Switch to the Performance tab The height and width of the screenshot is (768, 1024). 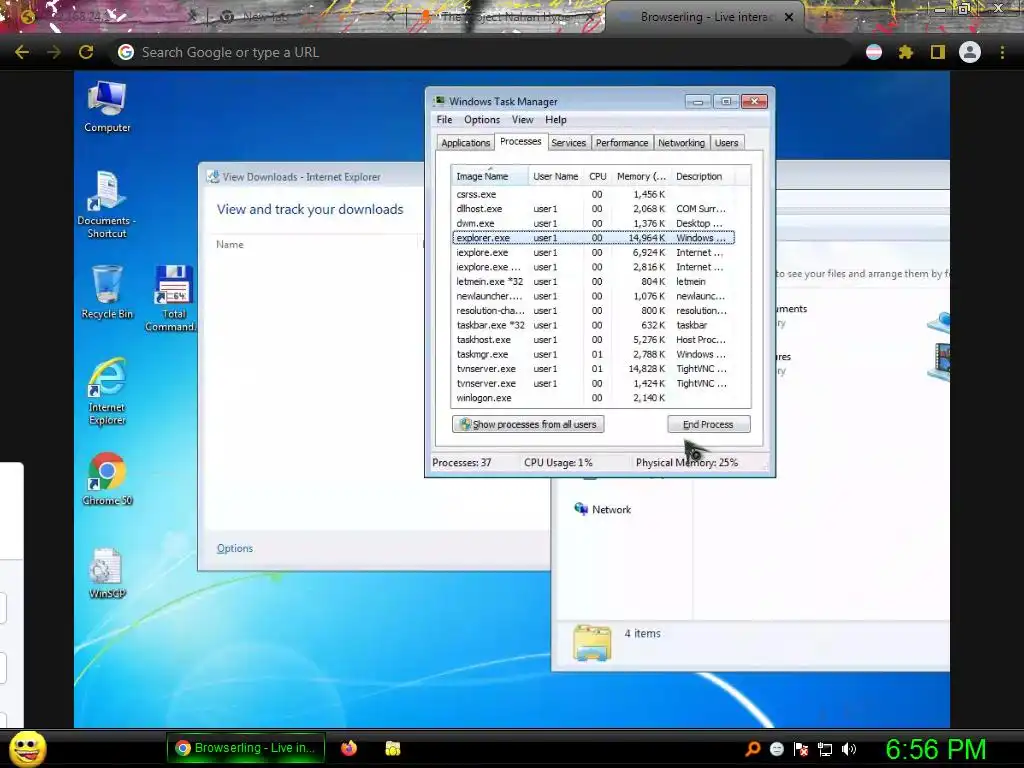click(622, 142)
